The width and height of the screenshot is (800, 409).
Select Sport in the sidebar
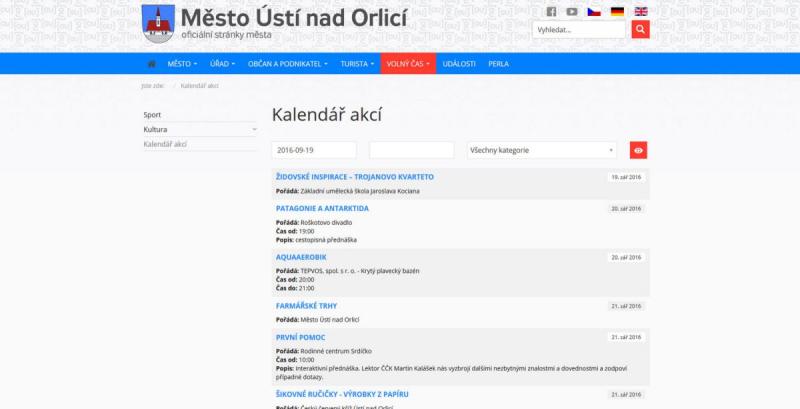[x=152, y=115]
